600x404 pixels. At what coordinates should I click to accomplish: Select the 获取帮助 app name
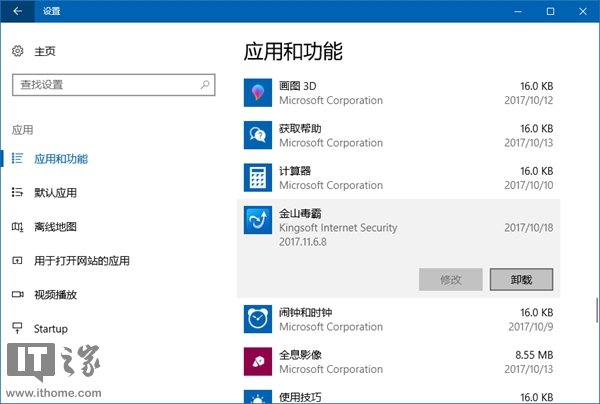coord(300,129)
